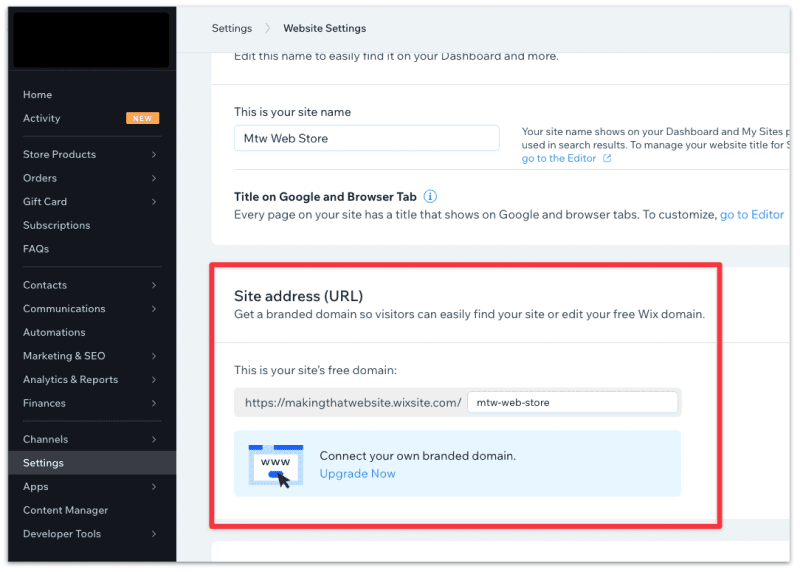Expand the Channels chevron

154,439
